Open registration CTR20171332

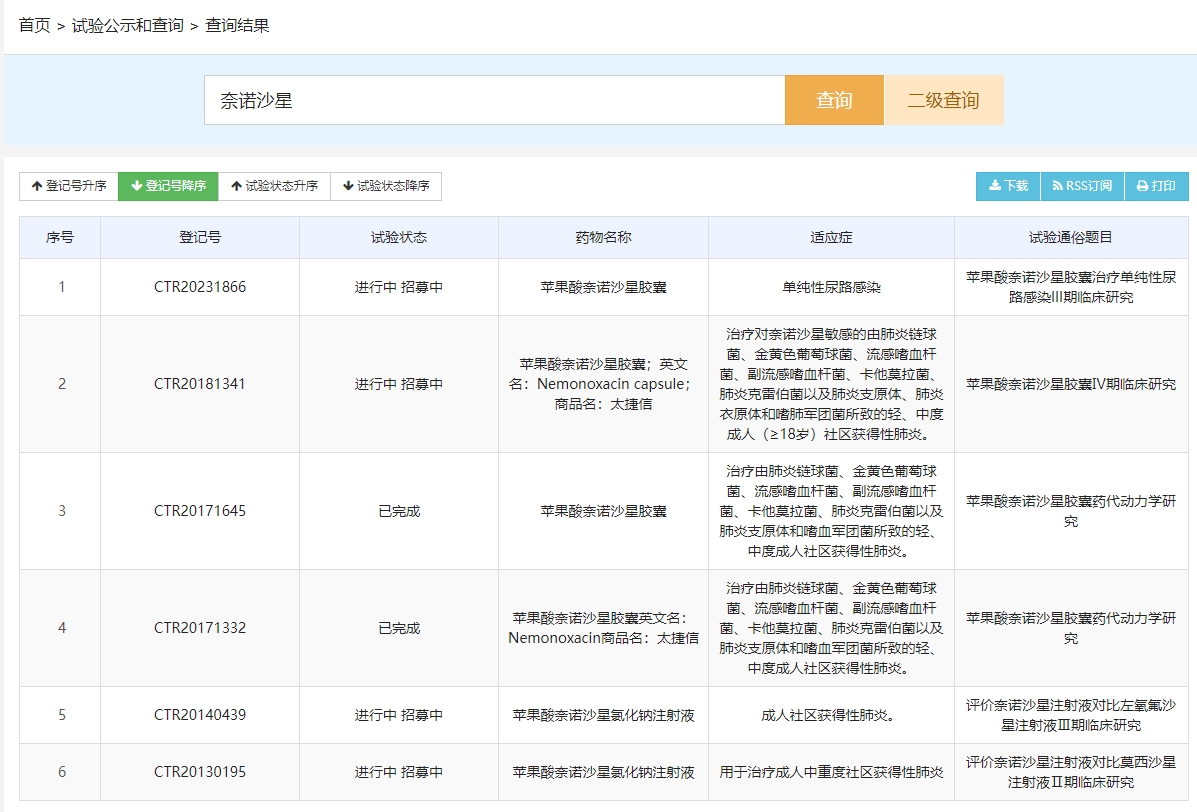pos(200,628)
